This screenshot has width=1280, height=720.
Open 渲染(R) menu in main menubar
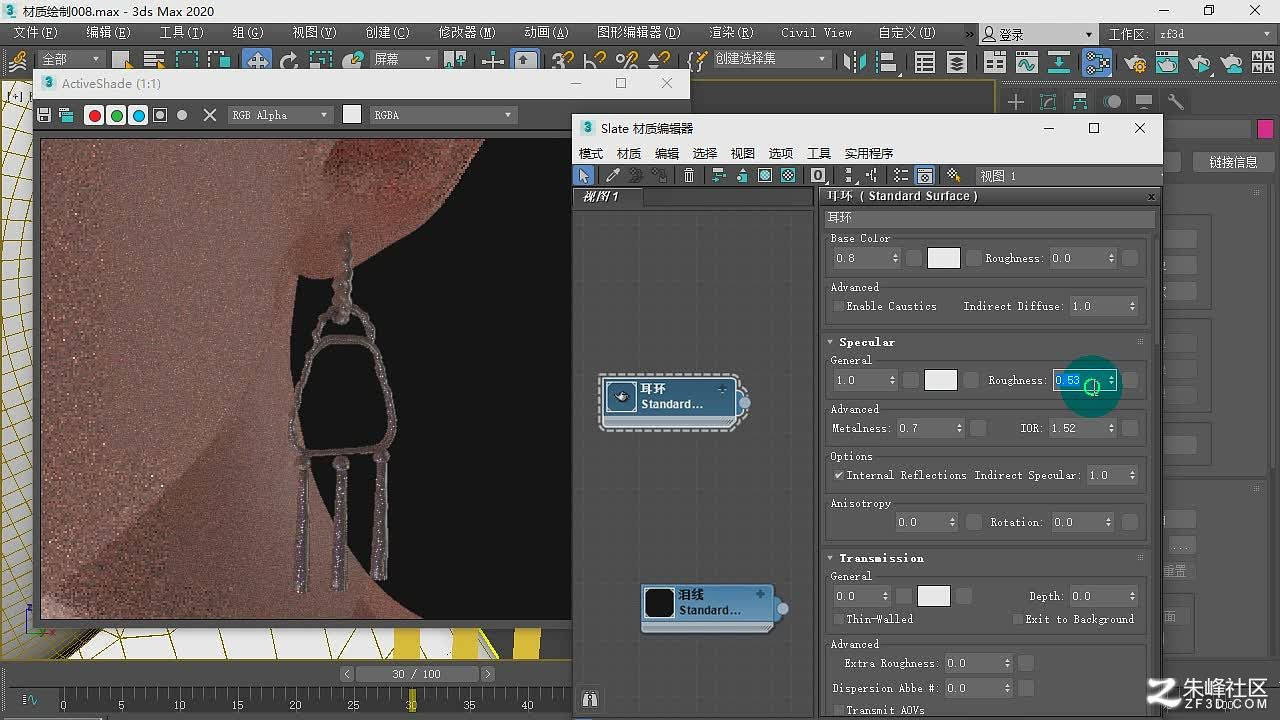[x=731, y=33]
